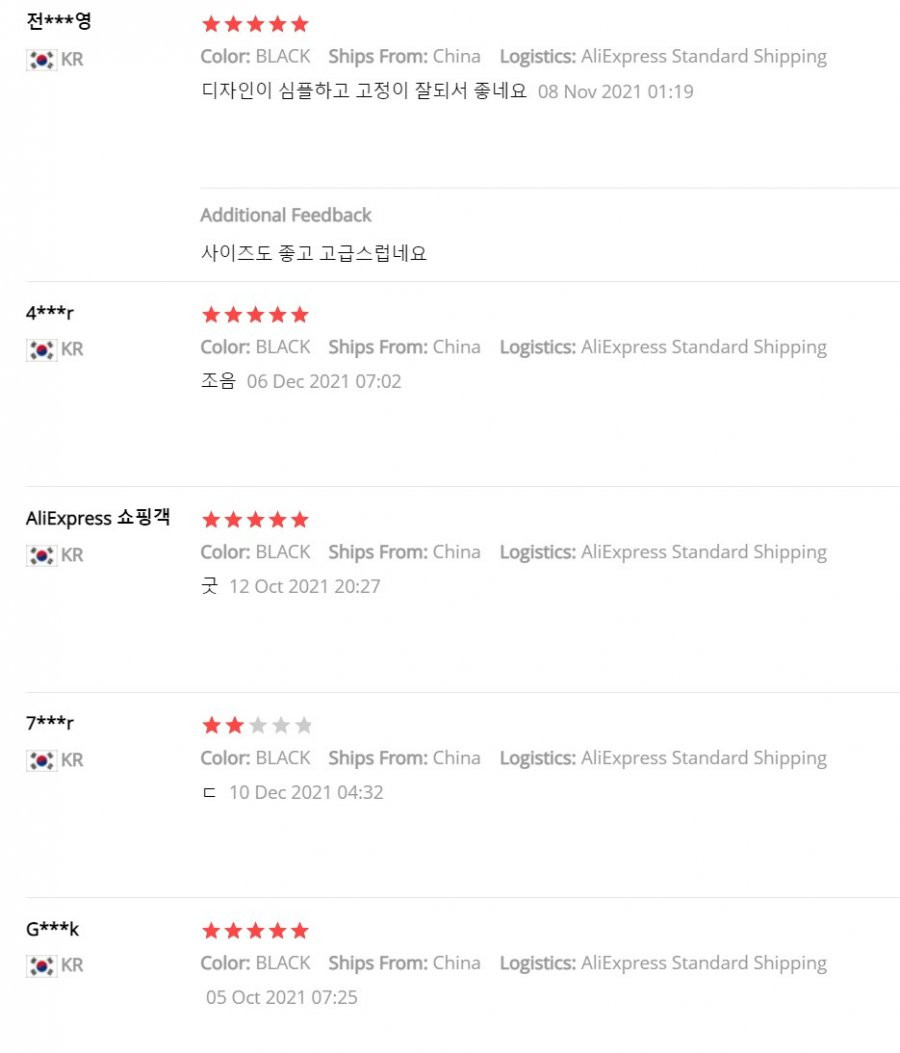Click the five-star rating of G***k's review

click(255, 931)
